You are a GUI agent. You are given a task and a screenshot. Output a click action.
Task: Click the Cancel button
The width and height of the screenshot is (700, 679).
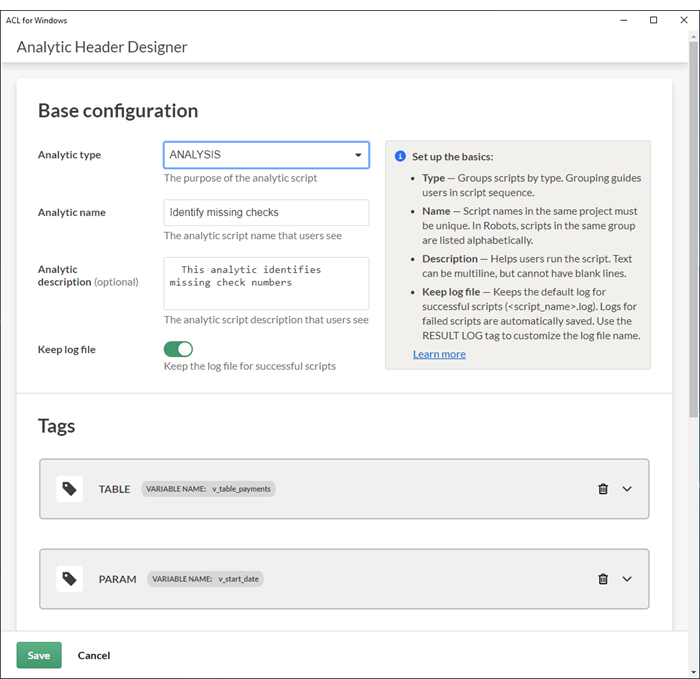coord(94,655)
